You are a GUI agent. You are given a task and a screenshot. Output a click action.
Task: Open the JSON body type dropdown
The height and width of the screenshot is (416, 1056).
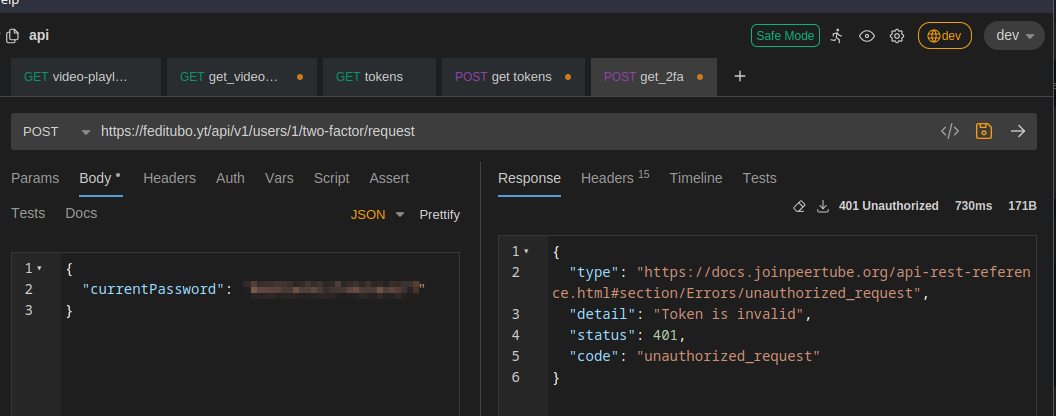[377, 215]
